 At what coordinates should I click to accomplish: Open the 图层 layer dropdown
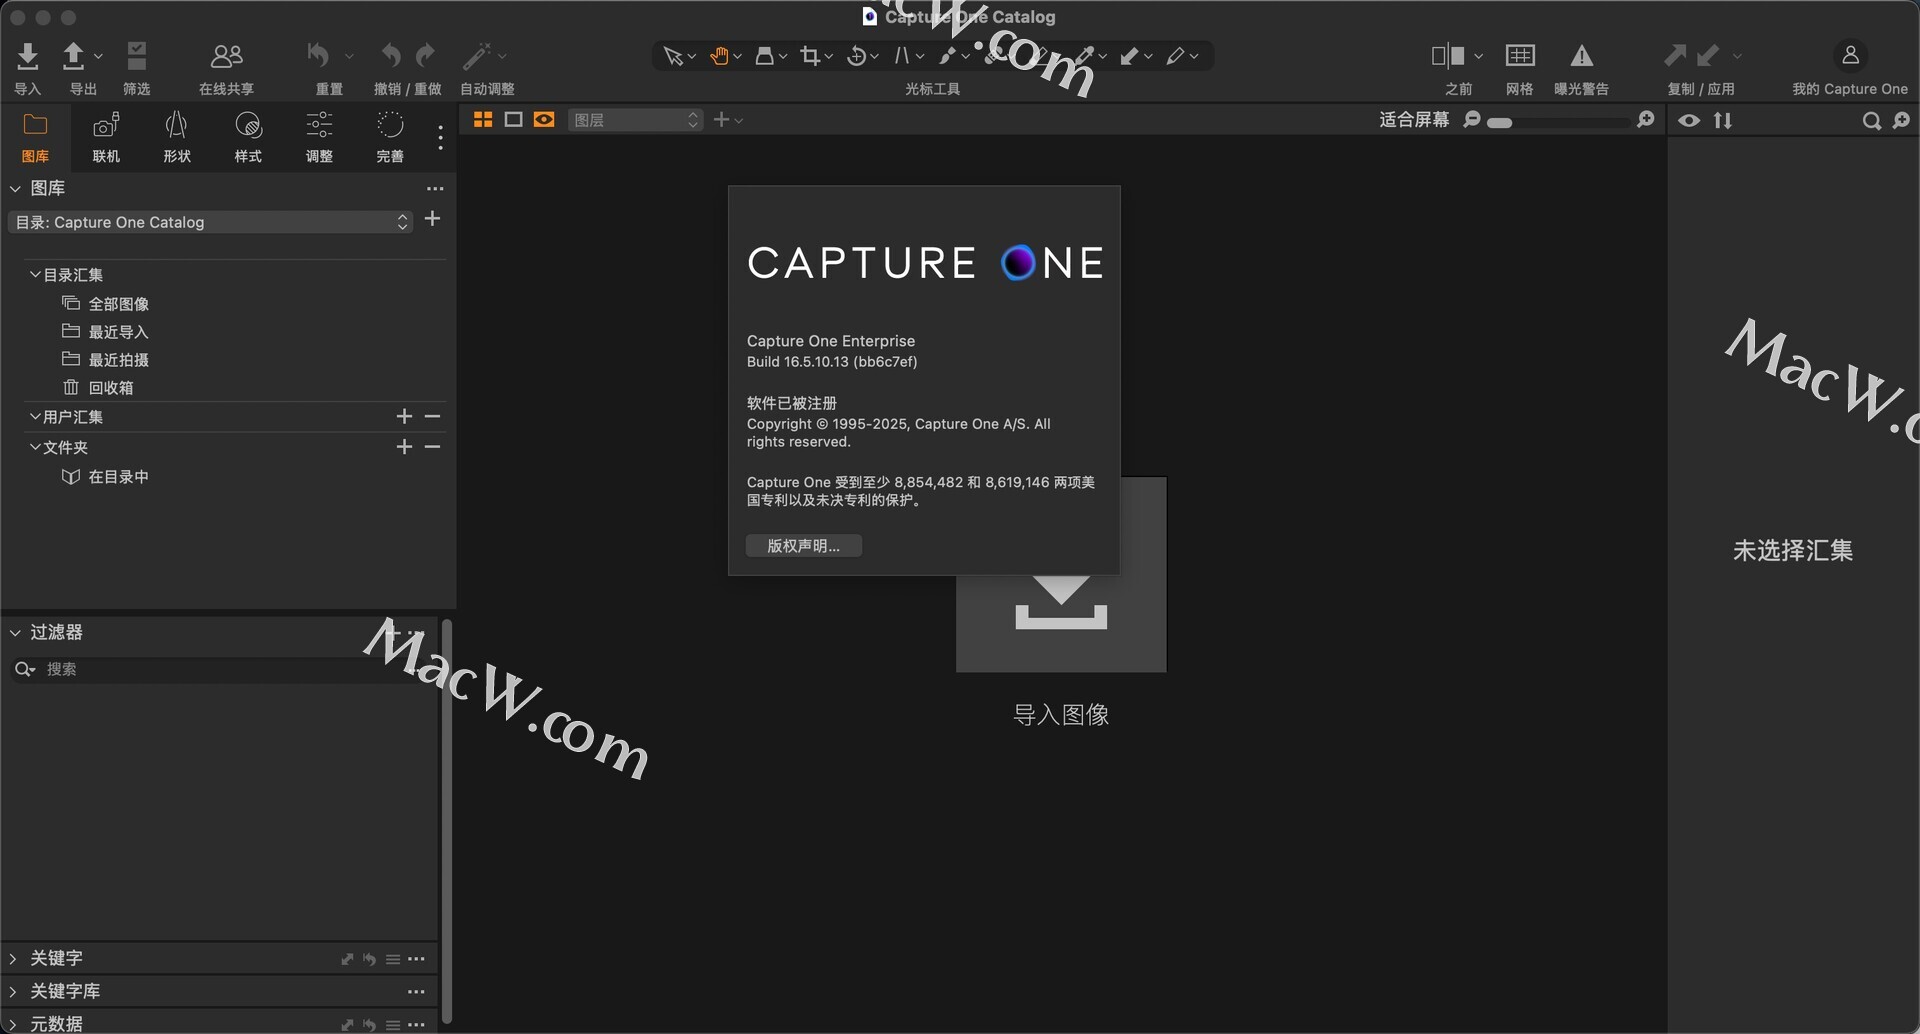tap(635, 120)
